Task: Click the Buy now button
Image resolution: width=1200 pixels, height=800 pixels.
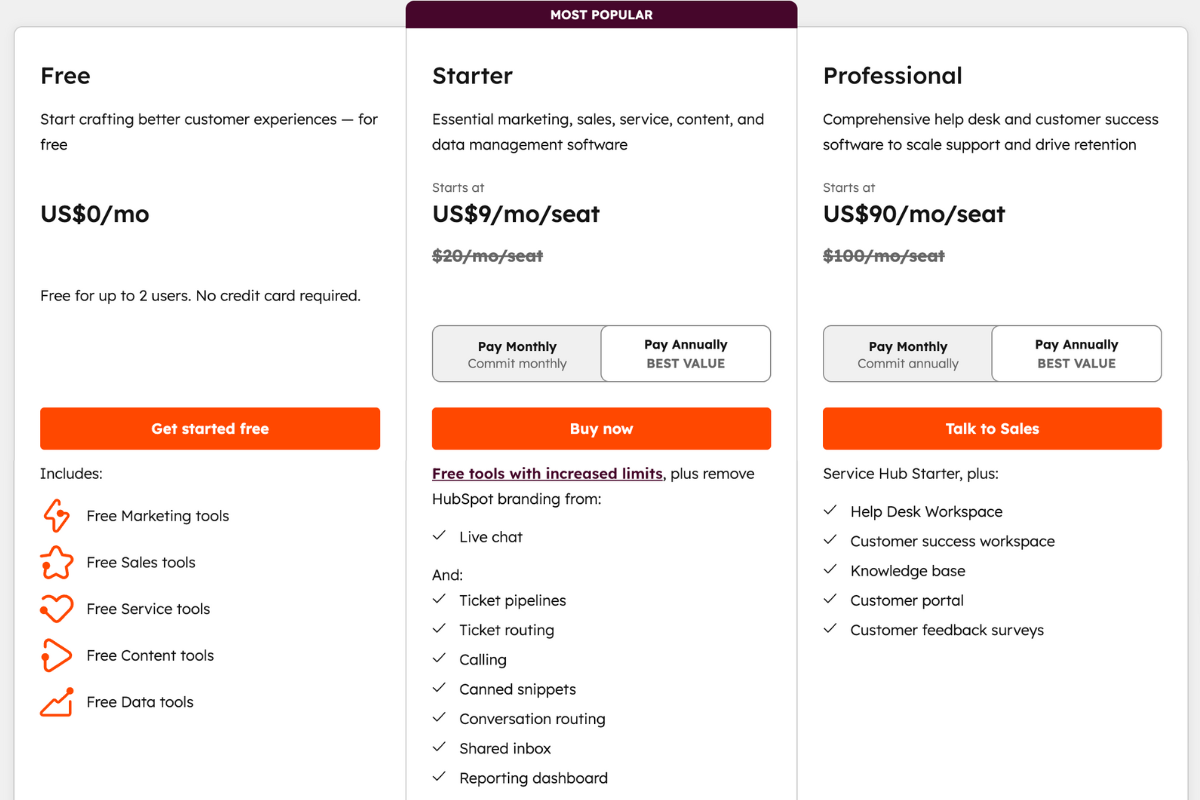Action: (x=601, y=428)
